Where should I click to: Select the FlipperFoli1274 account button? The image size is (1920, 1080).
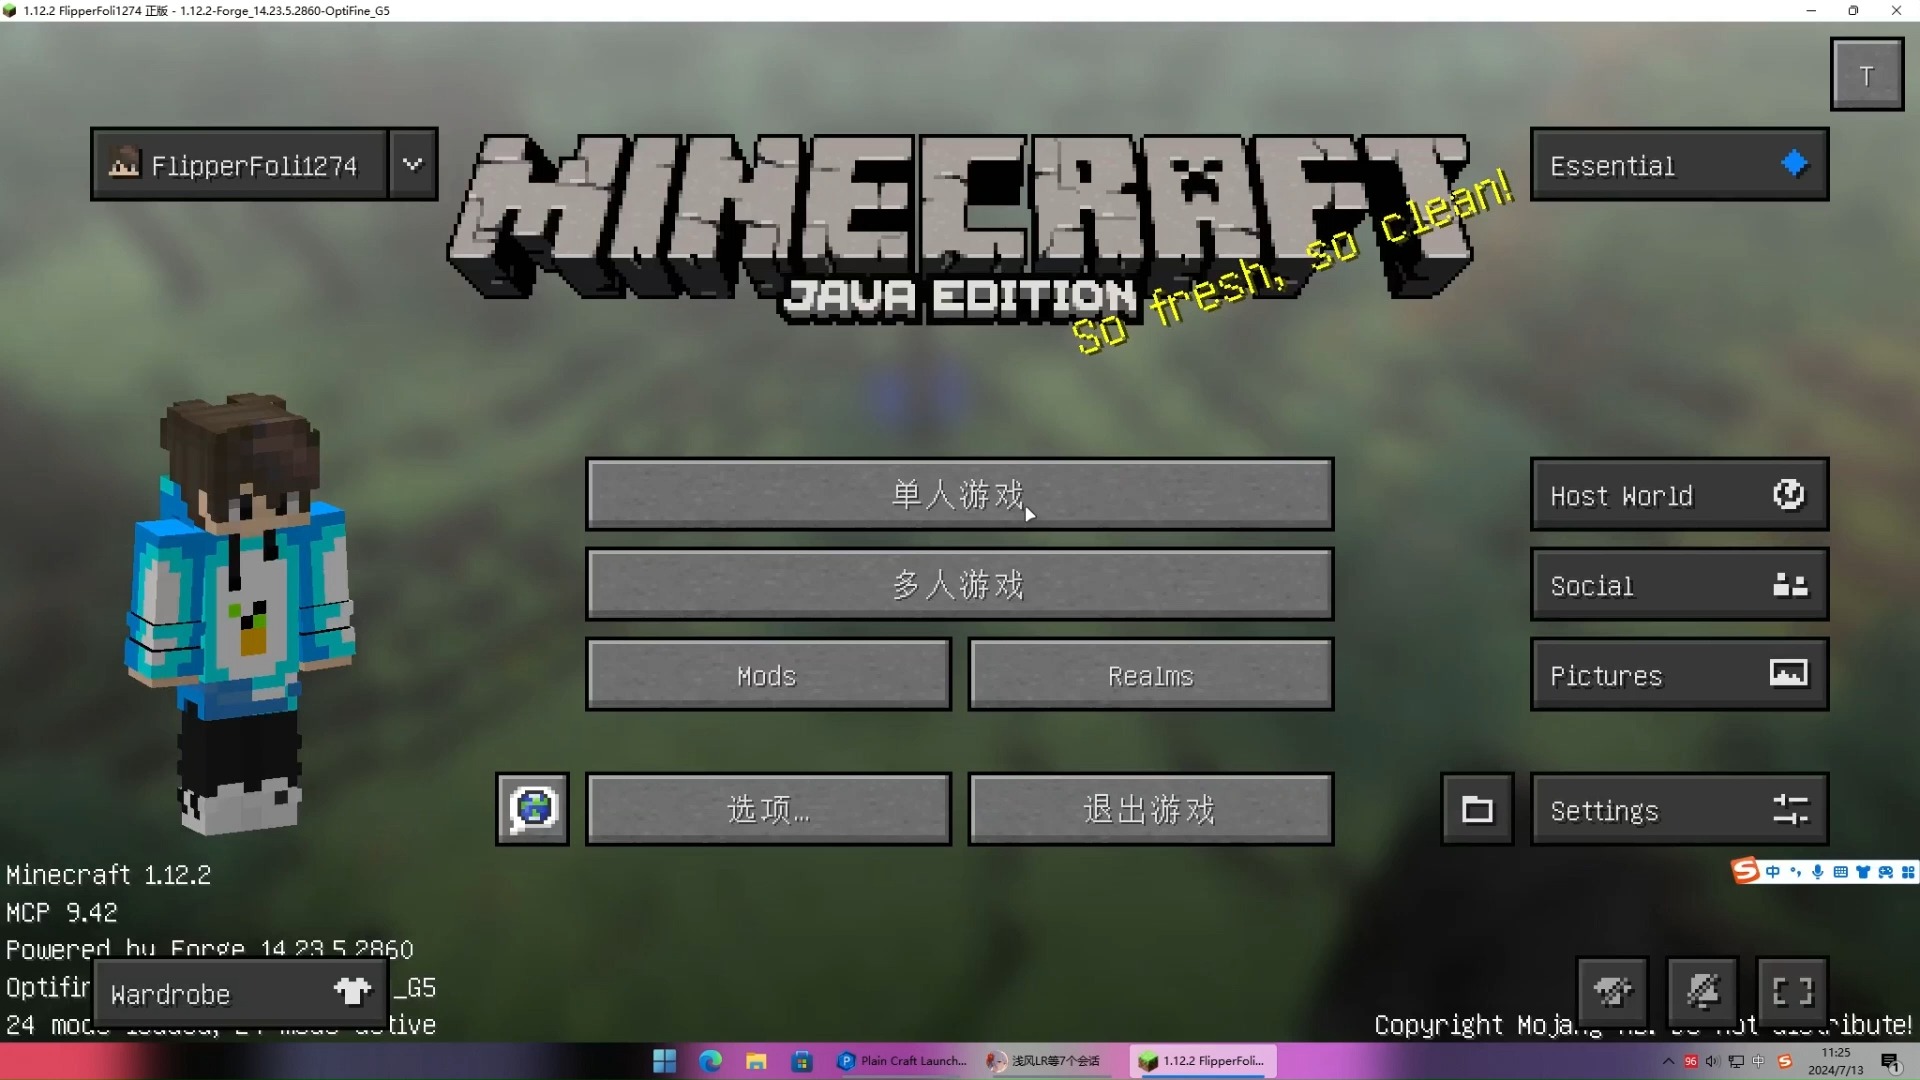click(x=239, y=164)
